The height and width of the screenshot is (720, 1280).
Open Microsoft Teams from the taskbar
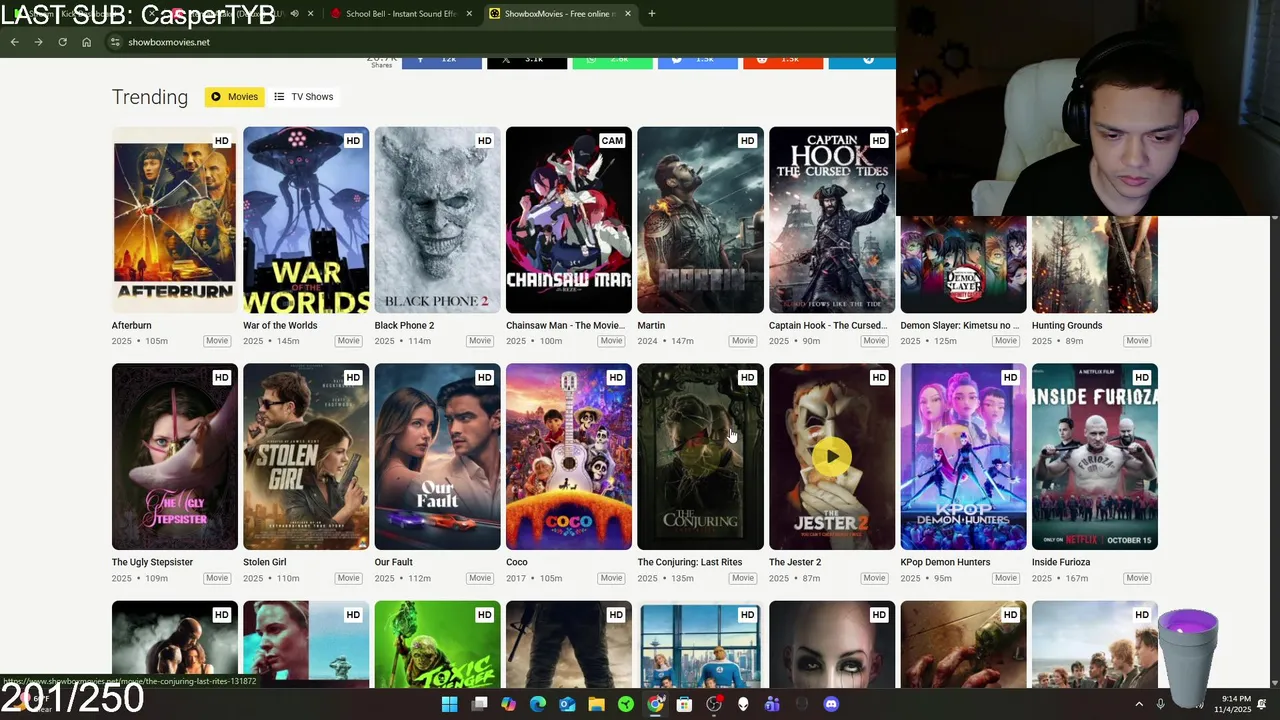772,704
